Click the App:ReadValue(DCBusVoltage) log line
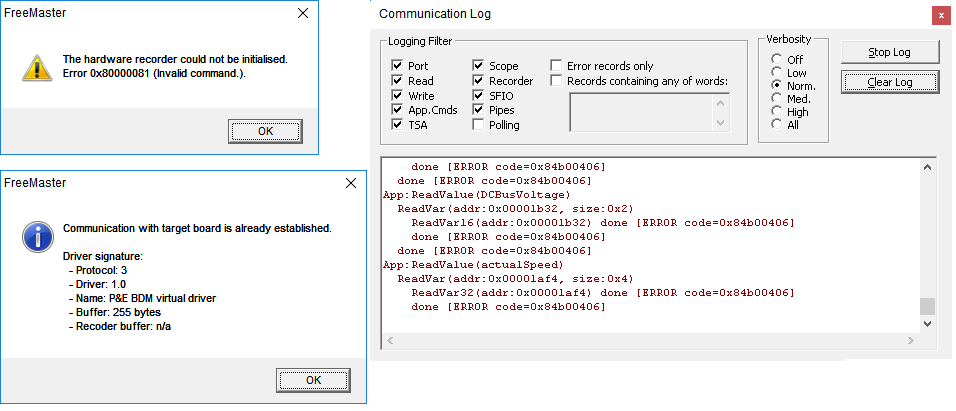 pos(477,195)
